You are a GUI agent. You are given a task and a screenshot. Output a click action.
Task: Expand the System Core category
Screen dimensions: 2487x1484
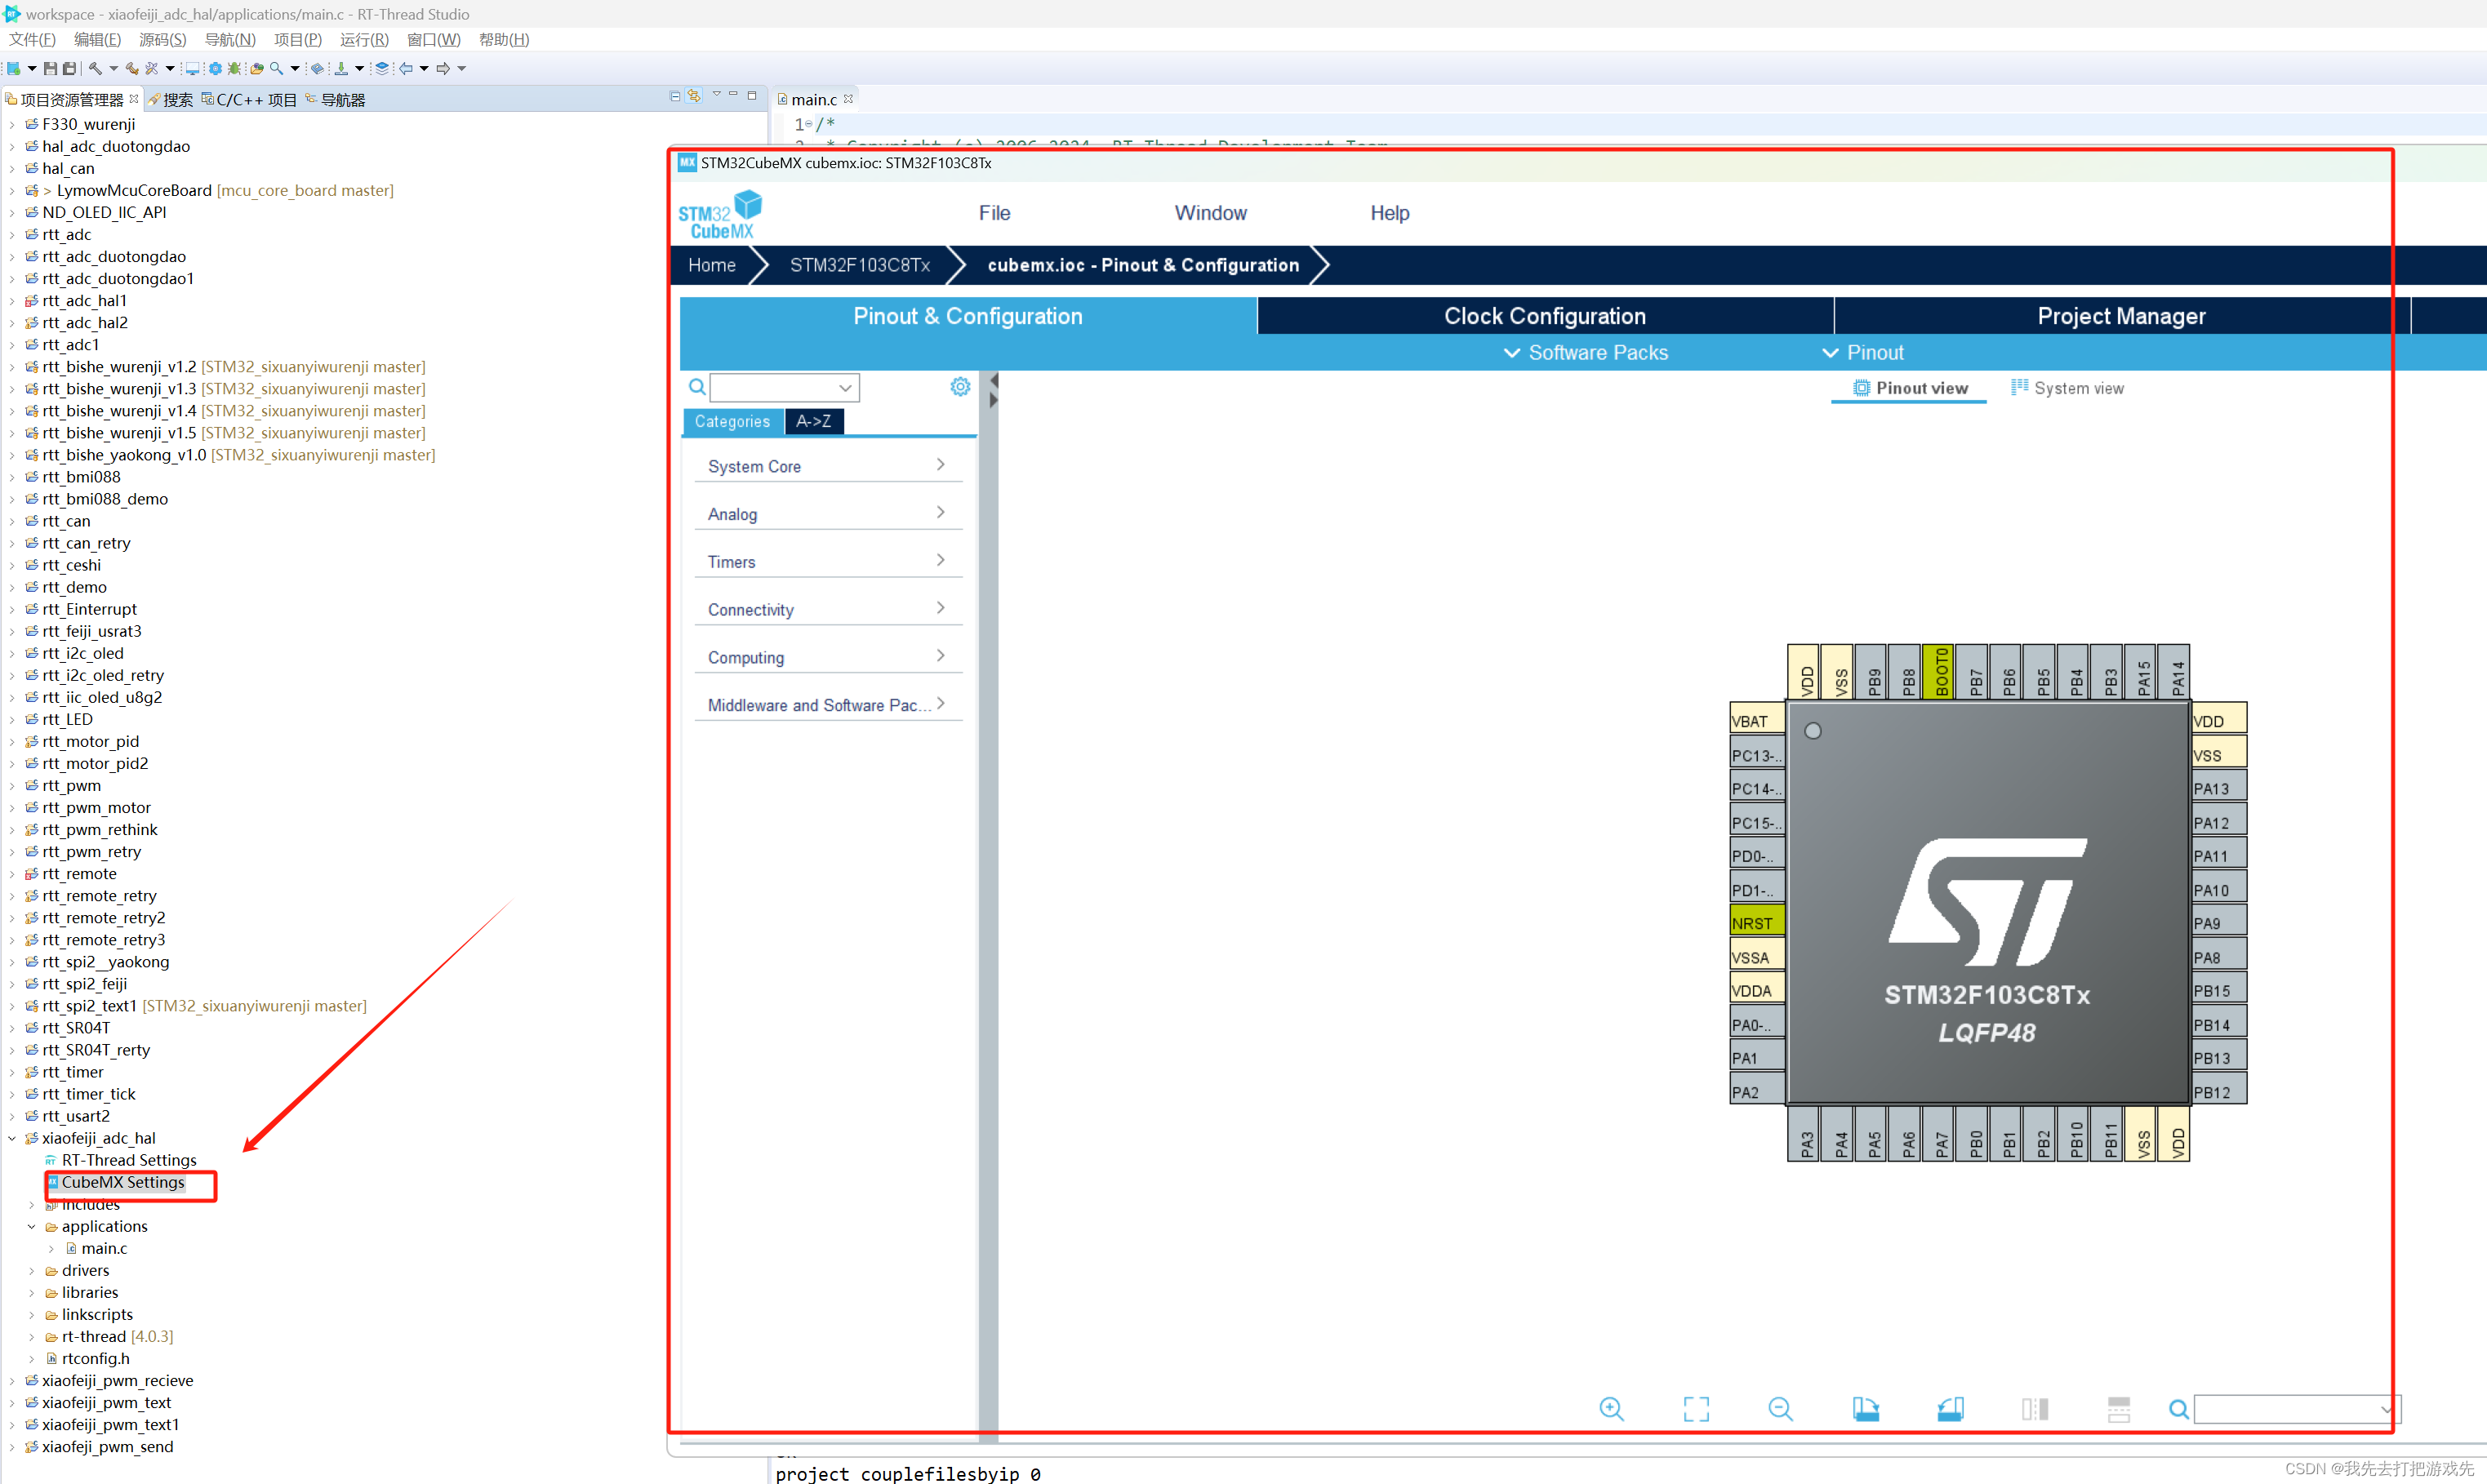point(828,466)
